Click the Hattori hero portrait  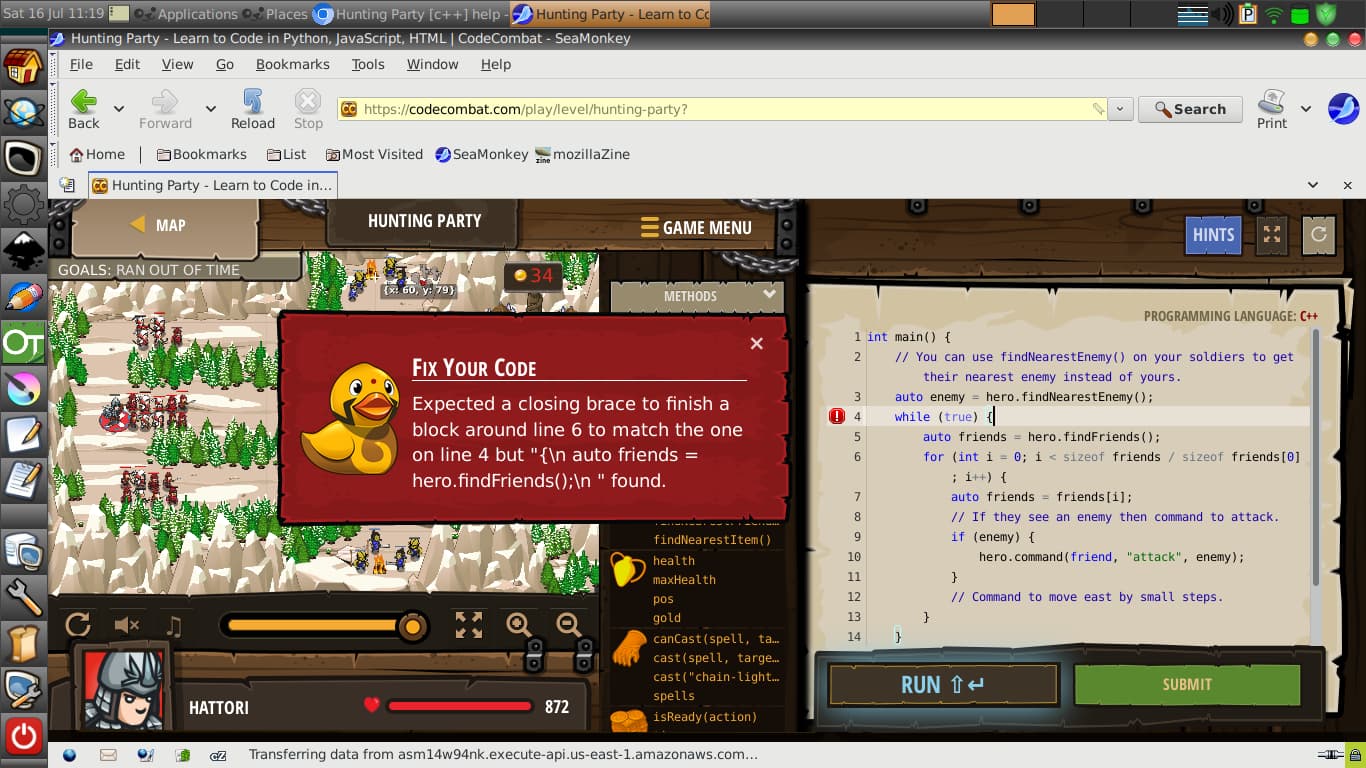(x=124, y=689)
